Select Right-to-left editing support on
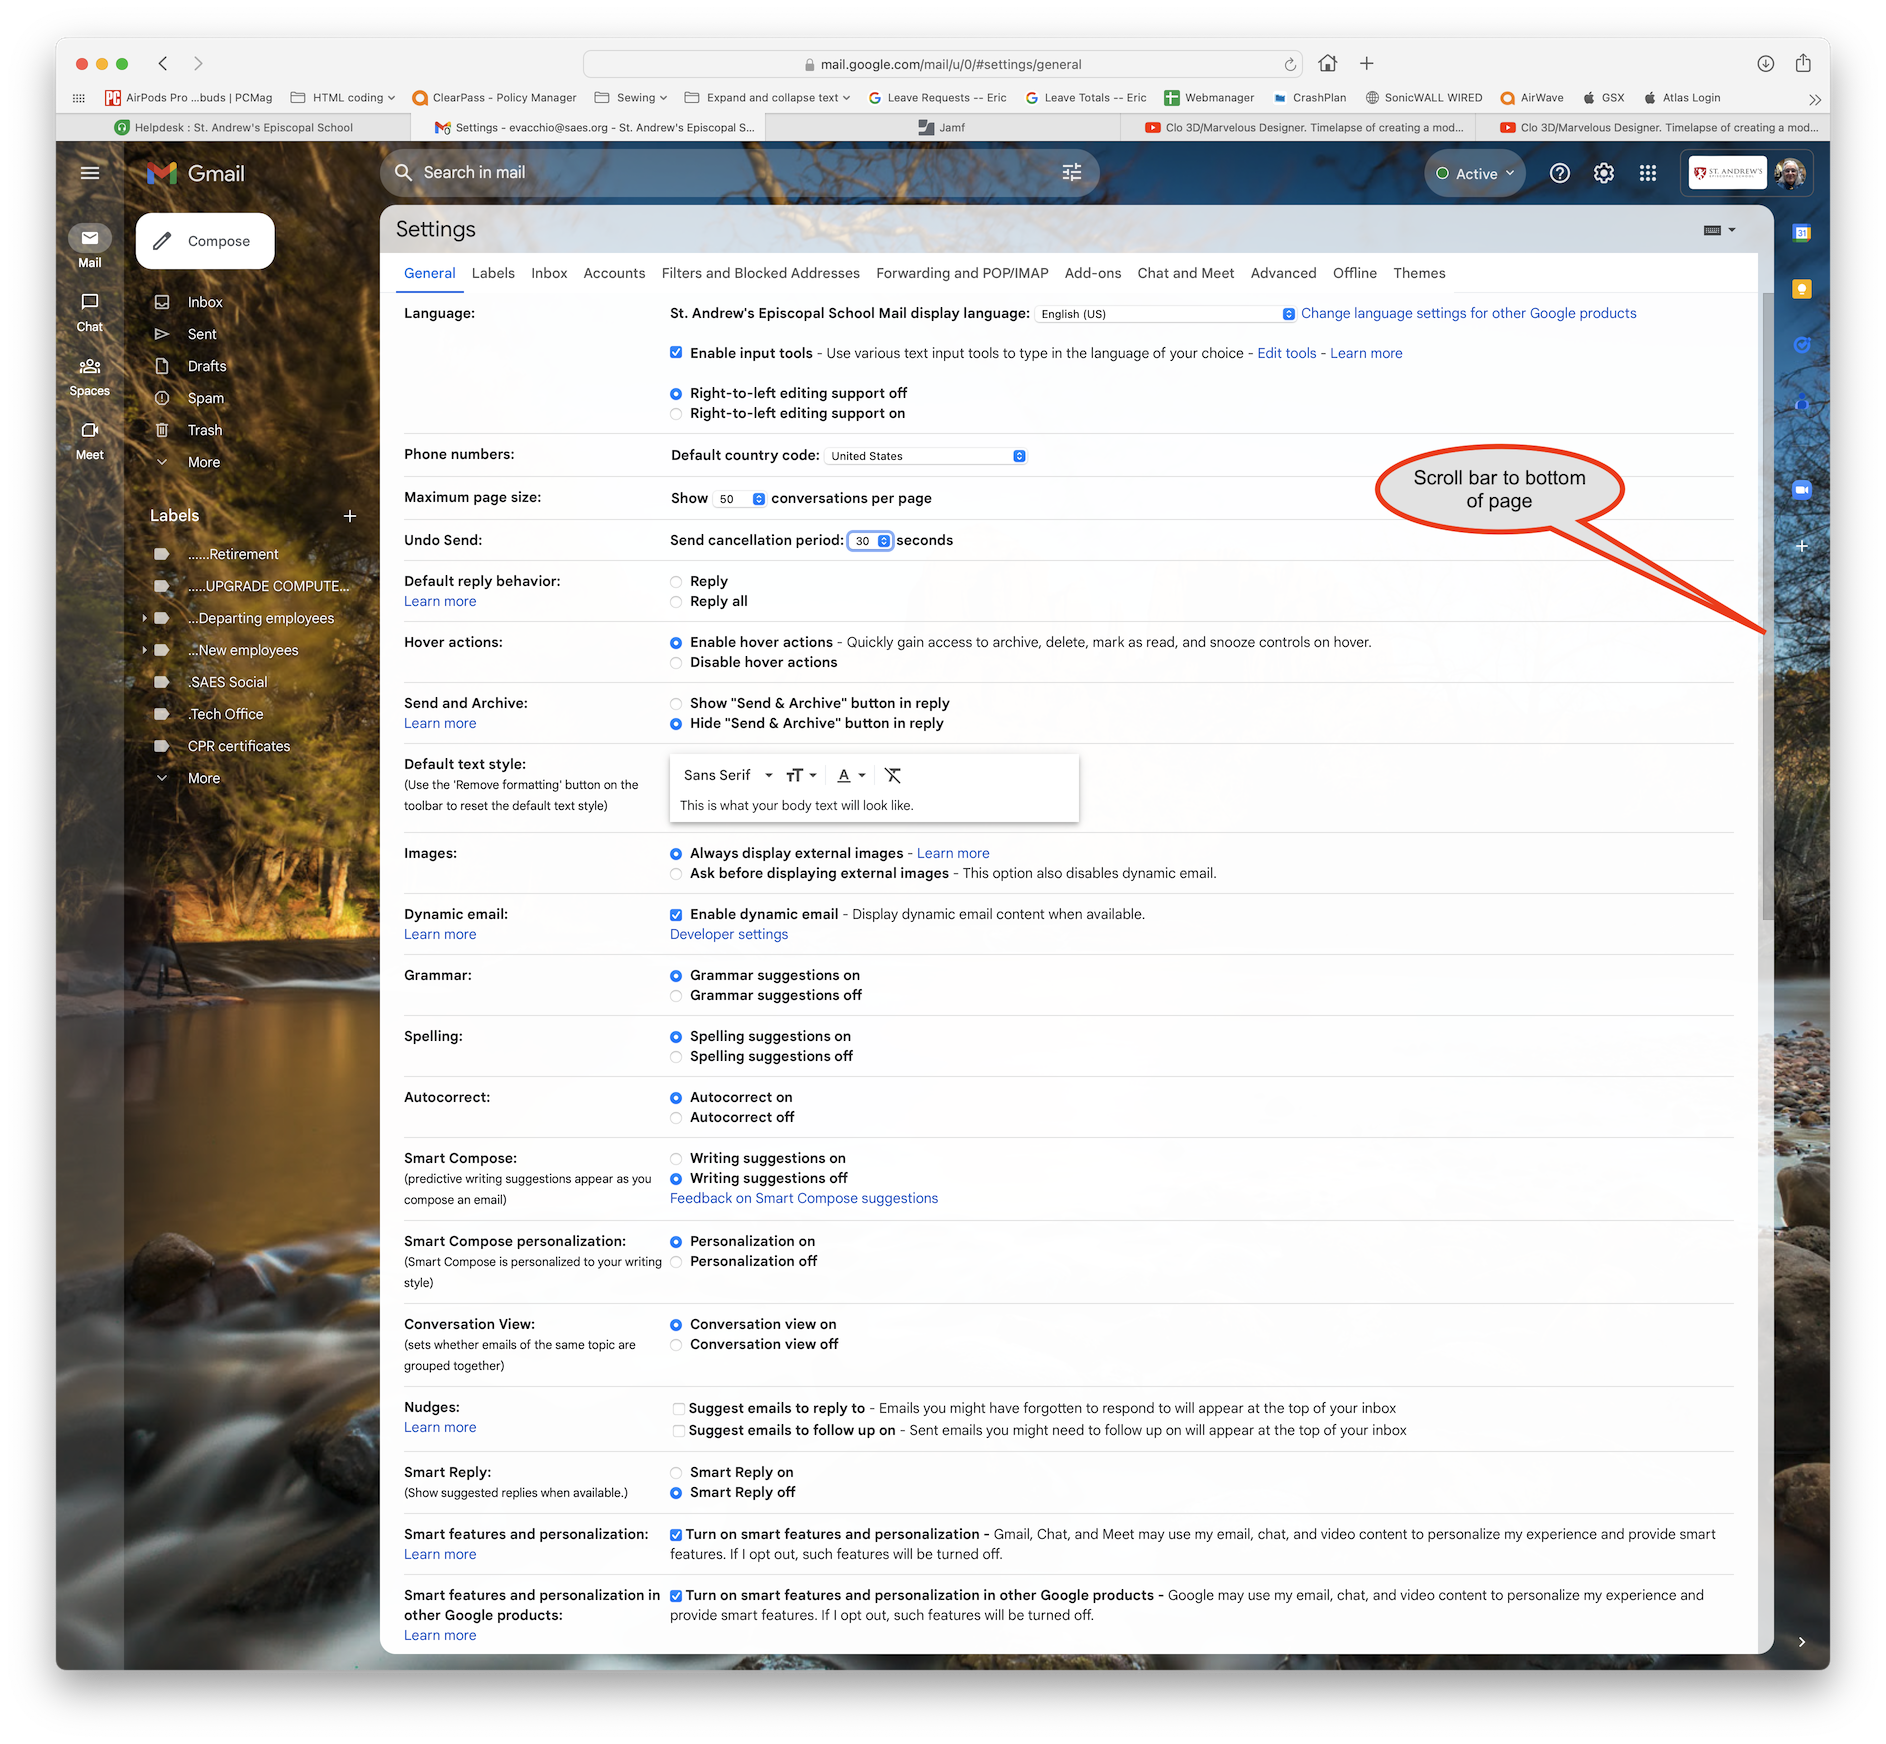The height and width of the screenshot is (1744, 1886). [x=676, y=414]
